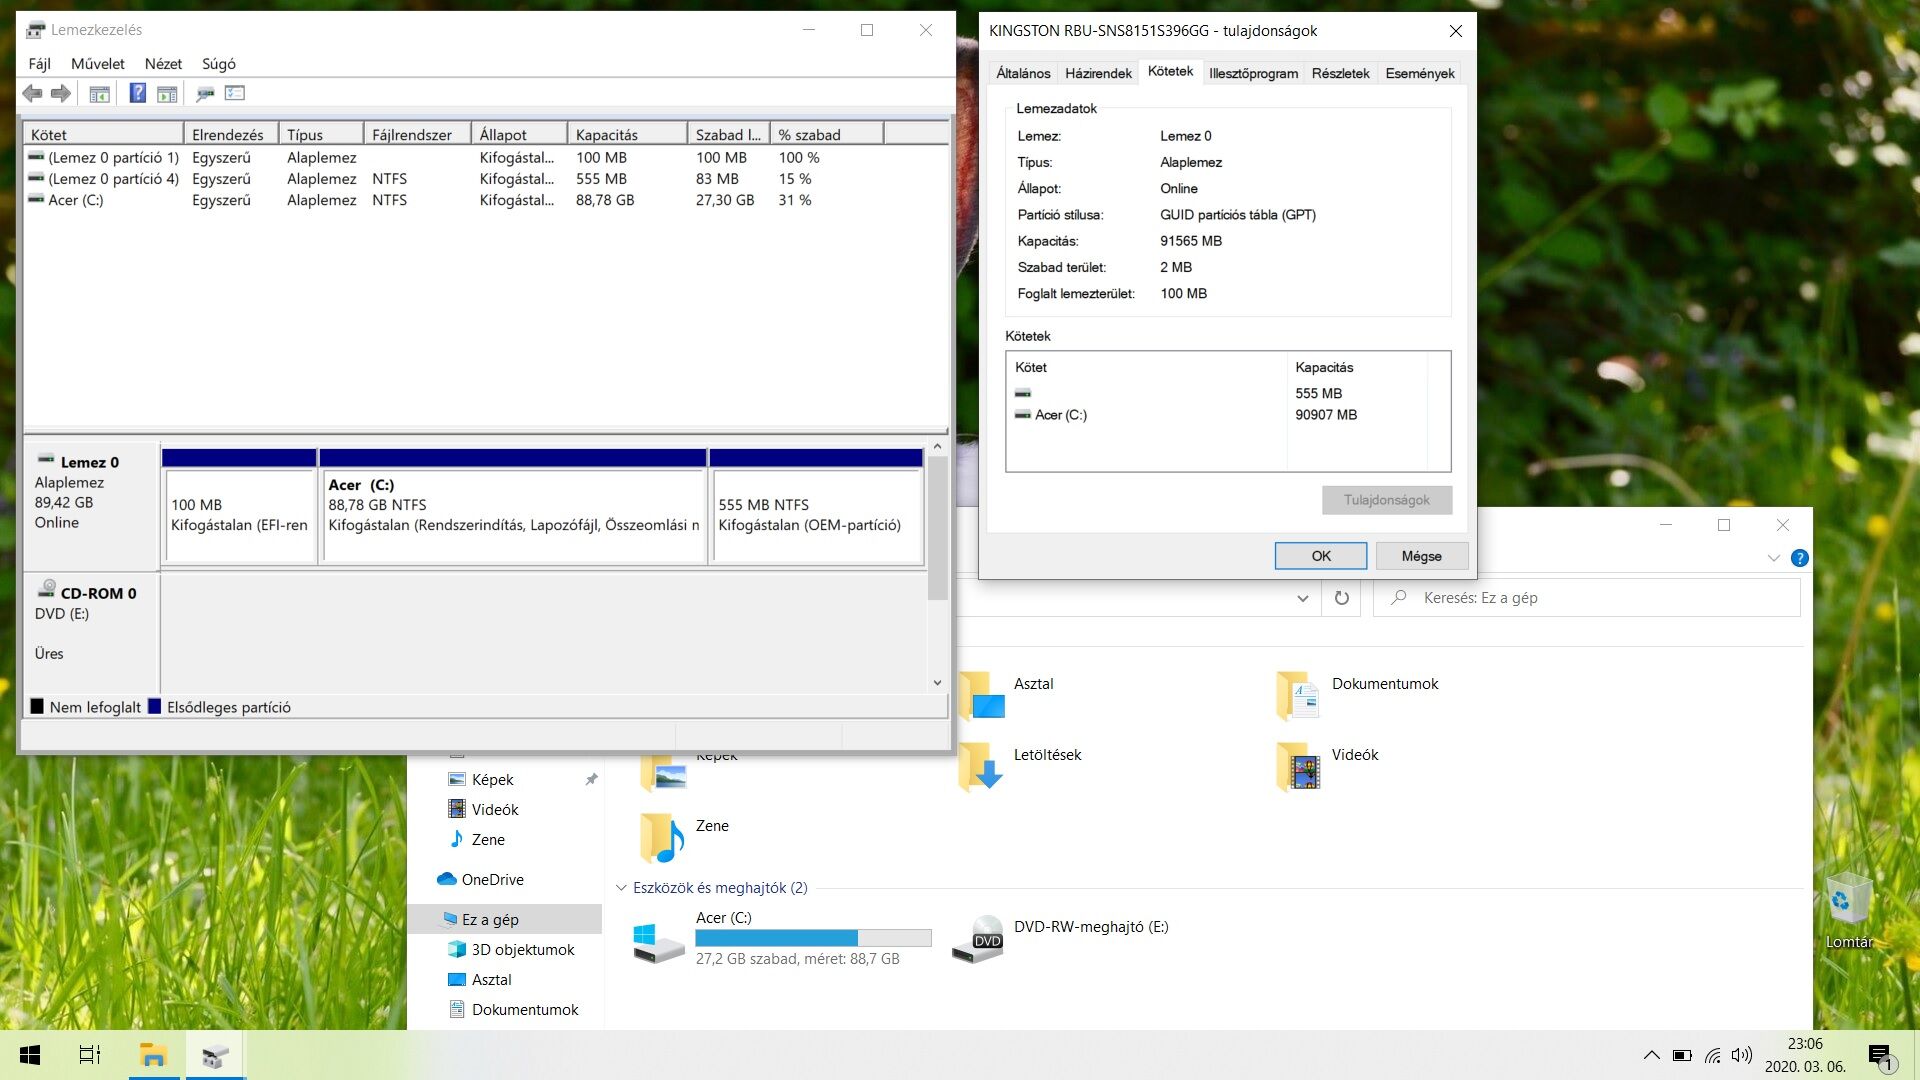Select Acer (C:) 88,78 GB NTFS partition block
This screenshot has height=1080, width=1920.
pyautogui.click(x=512, y=507)
